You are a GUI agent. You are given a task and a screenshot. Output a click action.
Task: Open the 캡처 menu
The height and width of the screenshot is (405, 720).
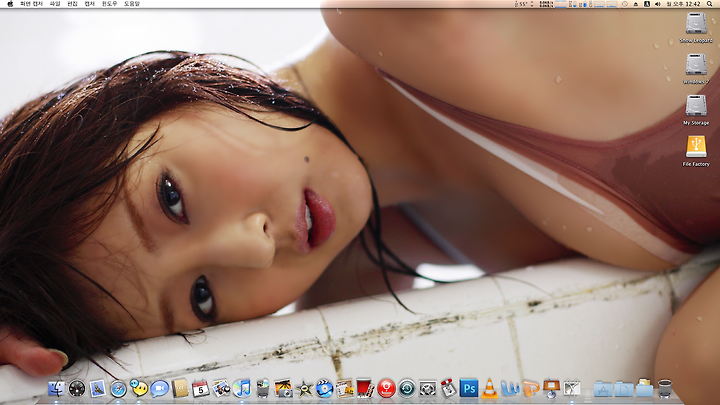(89, 4)
